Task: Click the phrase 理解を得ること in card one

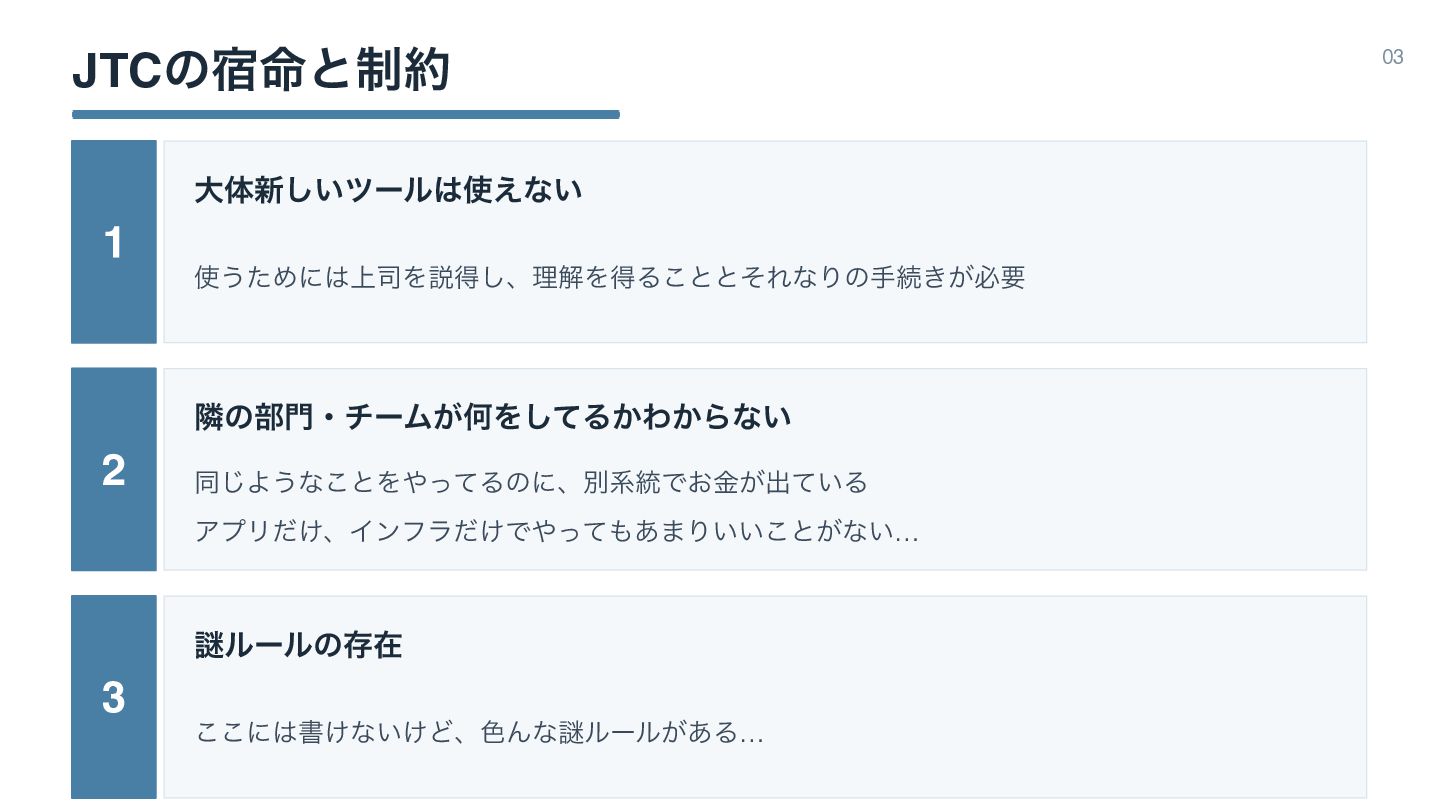Action: click(x=622, y=277)
